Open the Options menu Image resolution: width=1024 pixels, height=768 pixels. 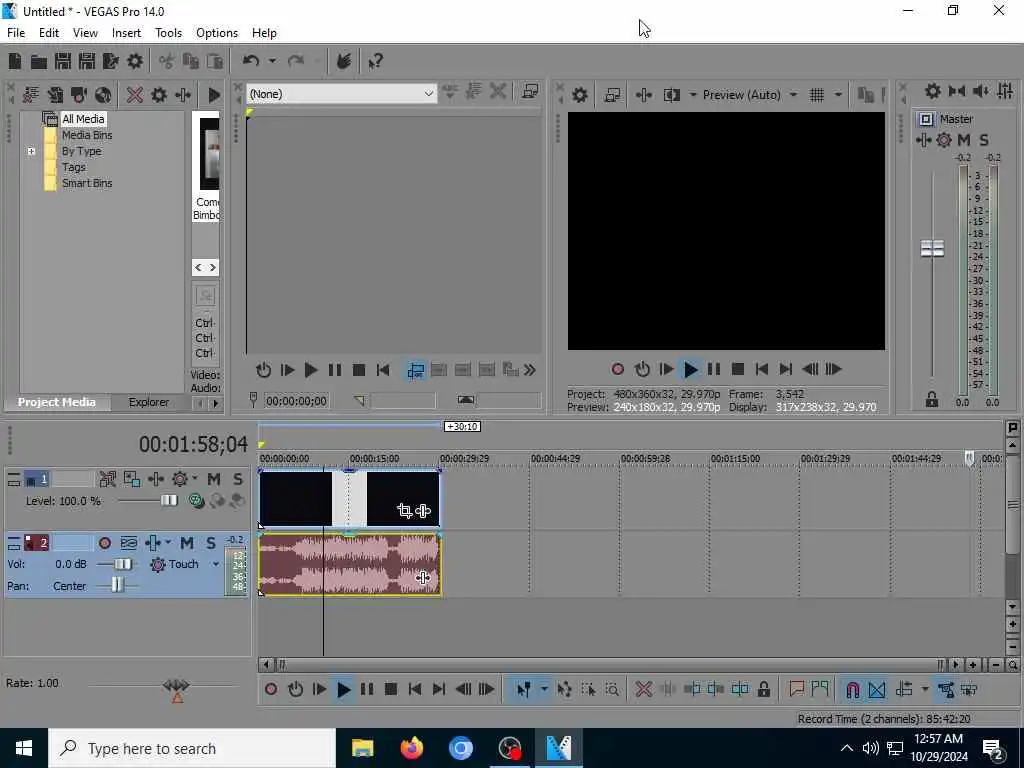click(x=217, y=33)
